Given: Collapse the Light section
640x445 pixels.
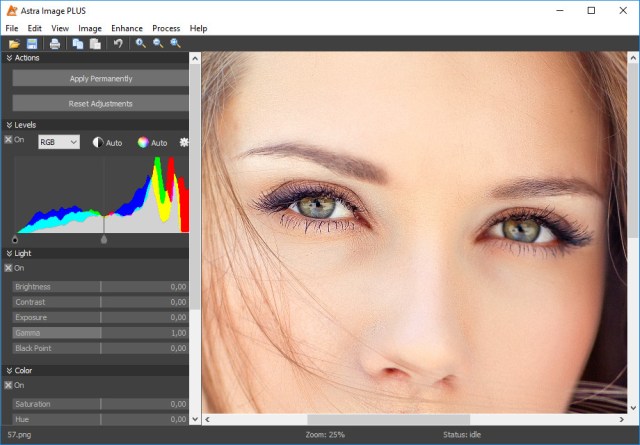Looking at the screenshot, I should 9,253.
